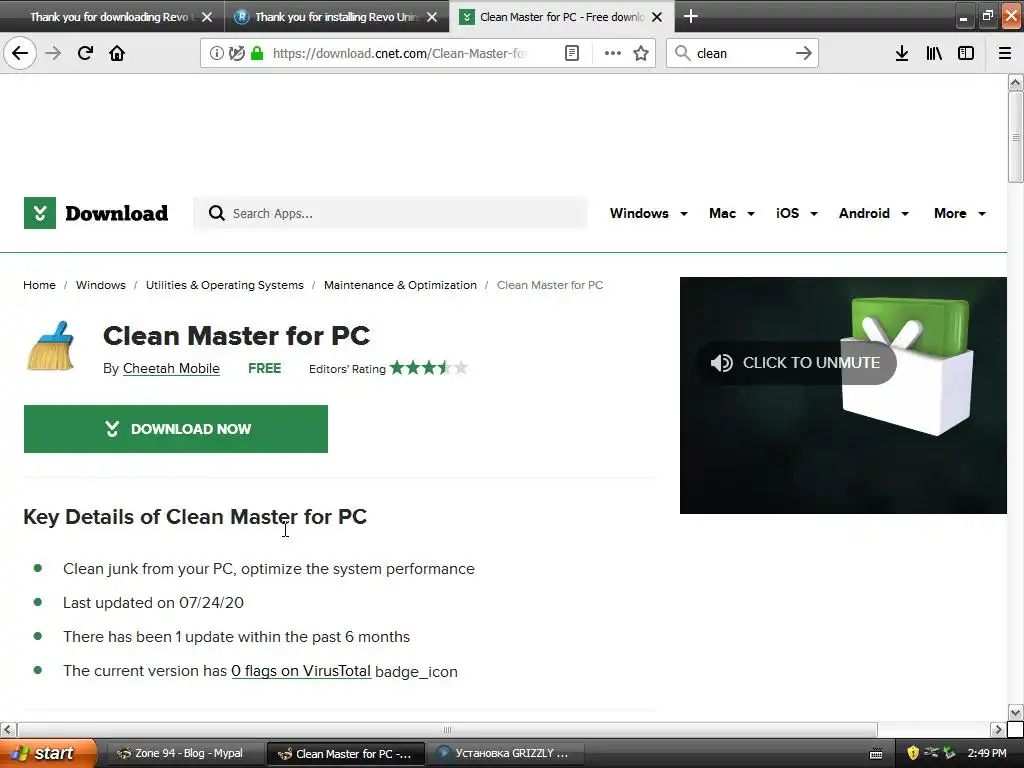Image resolution: width=1024 pixels, height=768 pixels.
Task: Close the Clean Master for PC tab
Action: (658, 17)
